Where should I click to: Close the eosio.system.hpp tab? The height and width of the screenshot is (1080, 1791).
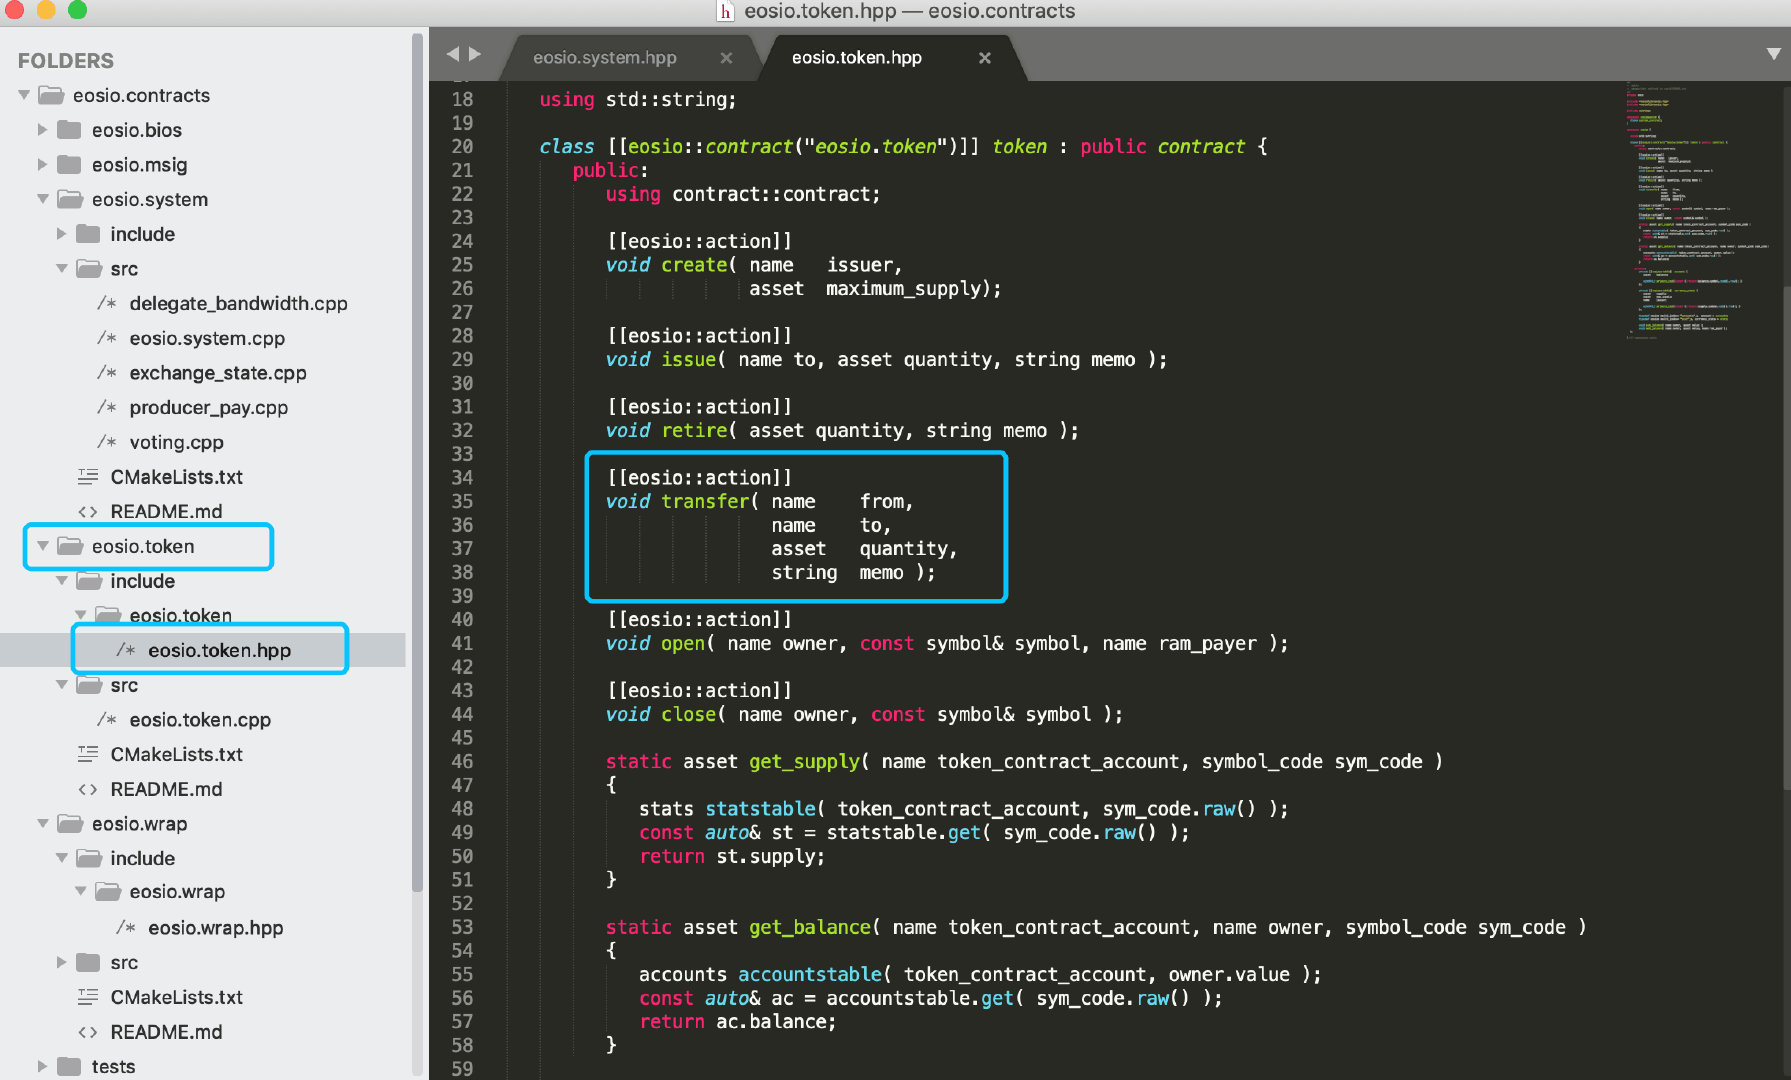[x=726, y=58]
